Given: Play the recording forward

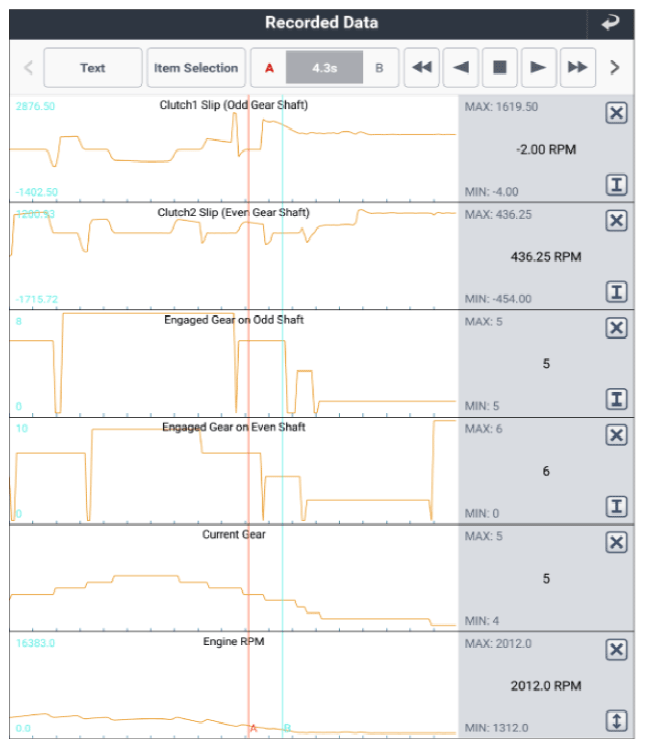Looking at the screenshot, I should [539, 67].
